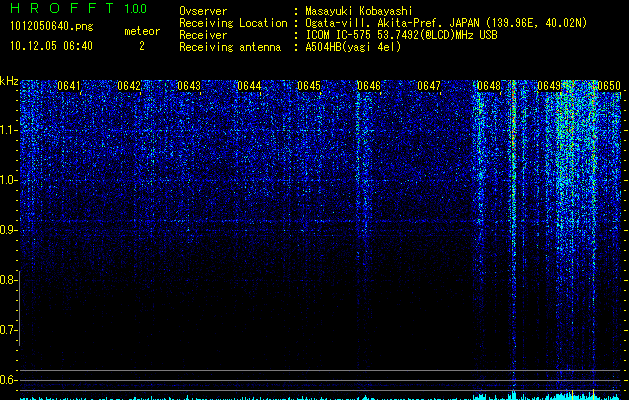
Task: Click the 0641 time marker
Action: (x=69, y=86)
